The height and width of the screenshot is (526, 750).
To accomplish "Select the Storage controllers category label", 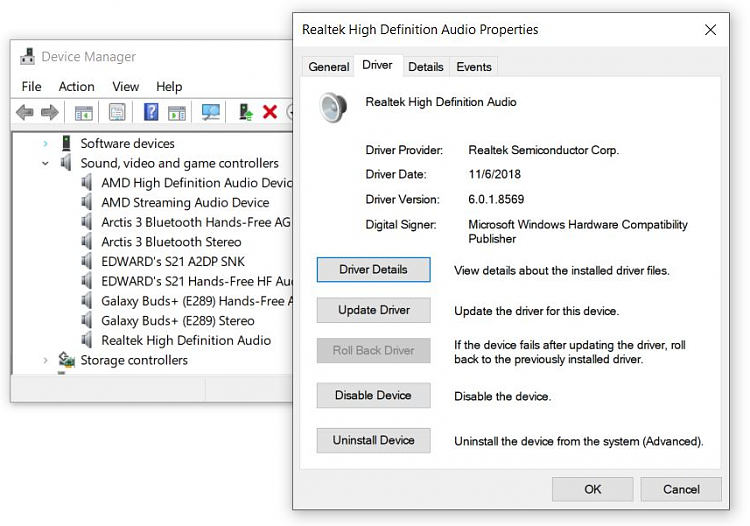I will [134, 360].
